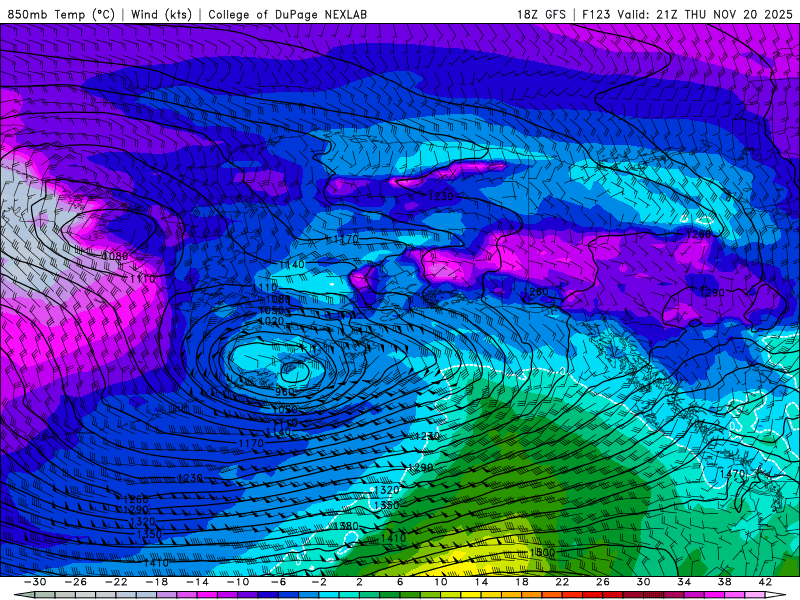Image resolution: width=800 pixels, height=600 pixels.
Task: Click the 960 contour label at the low center
Action: pos(285,392)
